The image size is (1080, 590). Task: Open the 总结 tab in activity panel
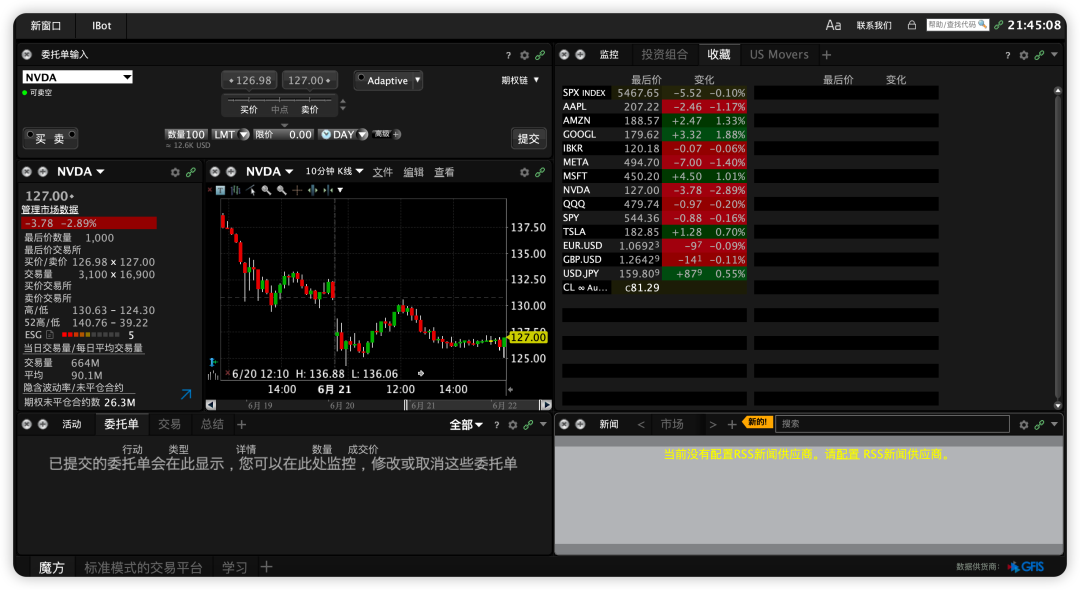[x=212, y=424]
